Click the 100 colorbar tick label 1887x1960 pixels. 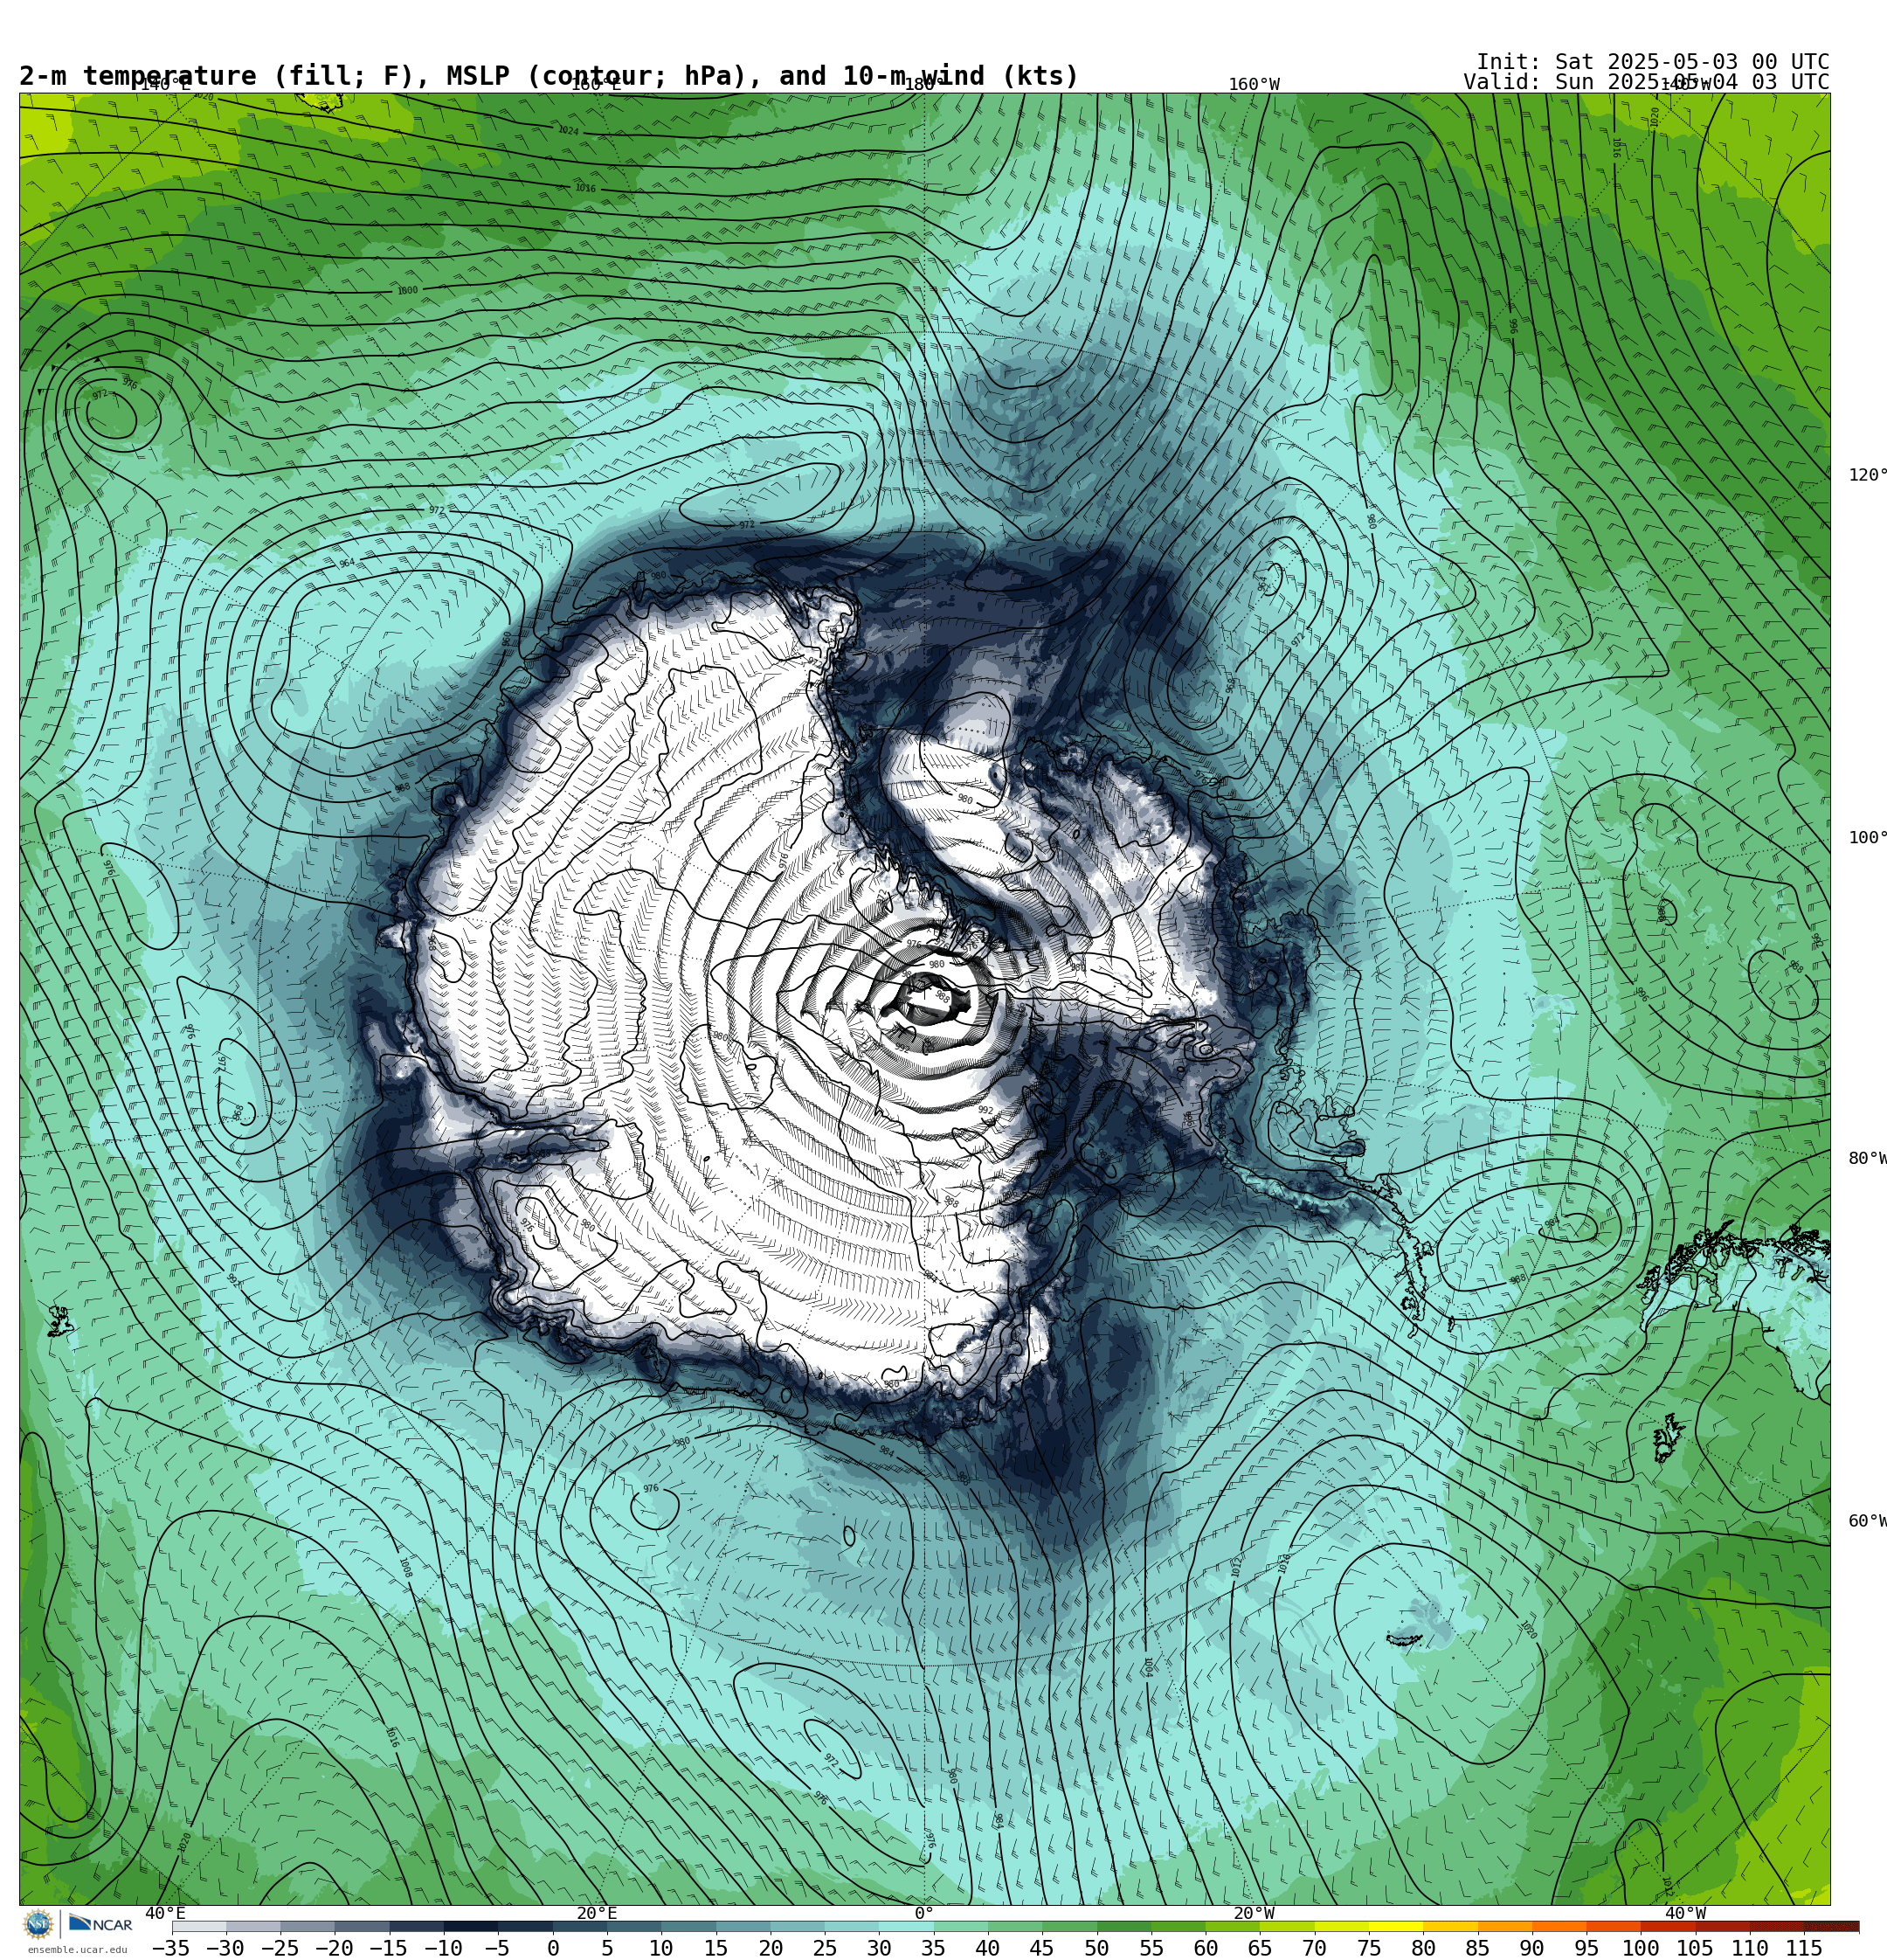[1640, 1948]
